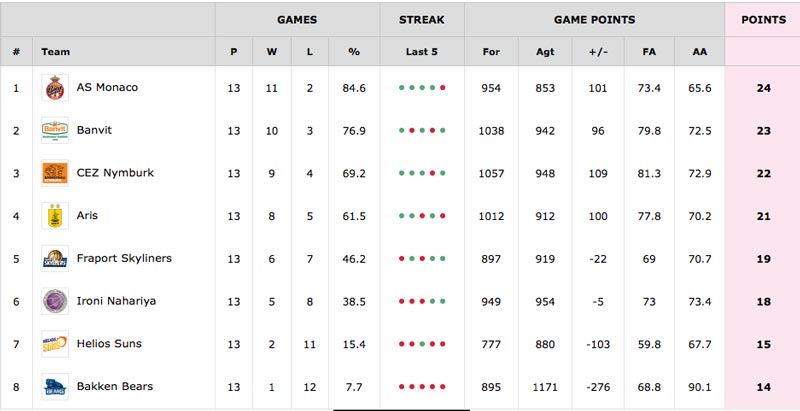The image size is (800, 411).
Task: Click AS Monaco's red last-game streak dot
Action: pyautogui.click(x=442, y=88)
